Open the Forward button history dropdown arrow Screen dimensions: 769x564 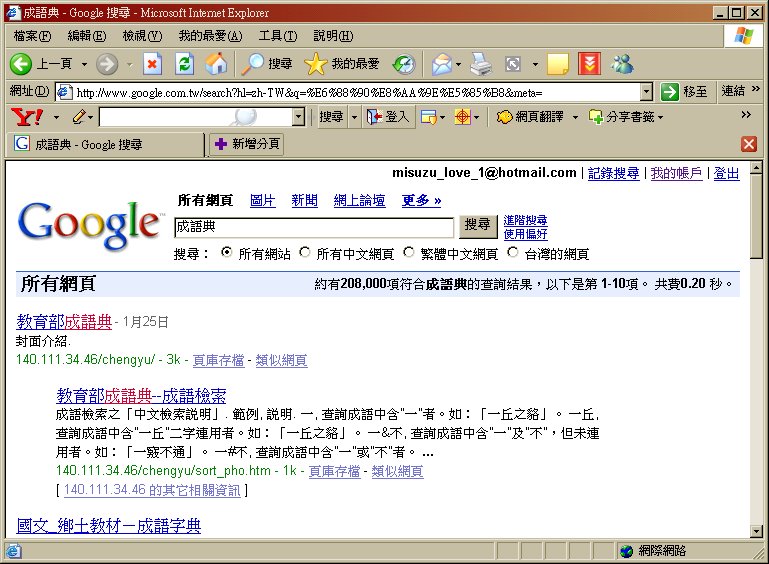[x=130, y=64]
